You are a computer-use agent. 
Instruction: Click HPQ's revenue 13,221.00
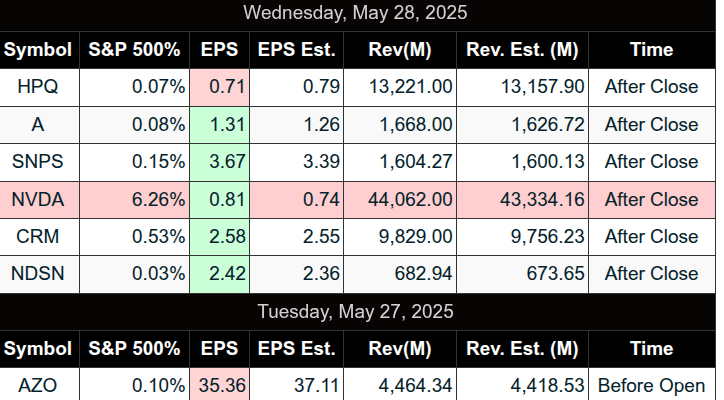tap(400, 87)
